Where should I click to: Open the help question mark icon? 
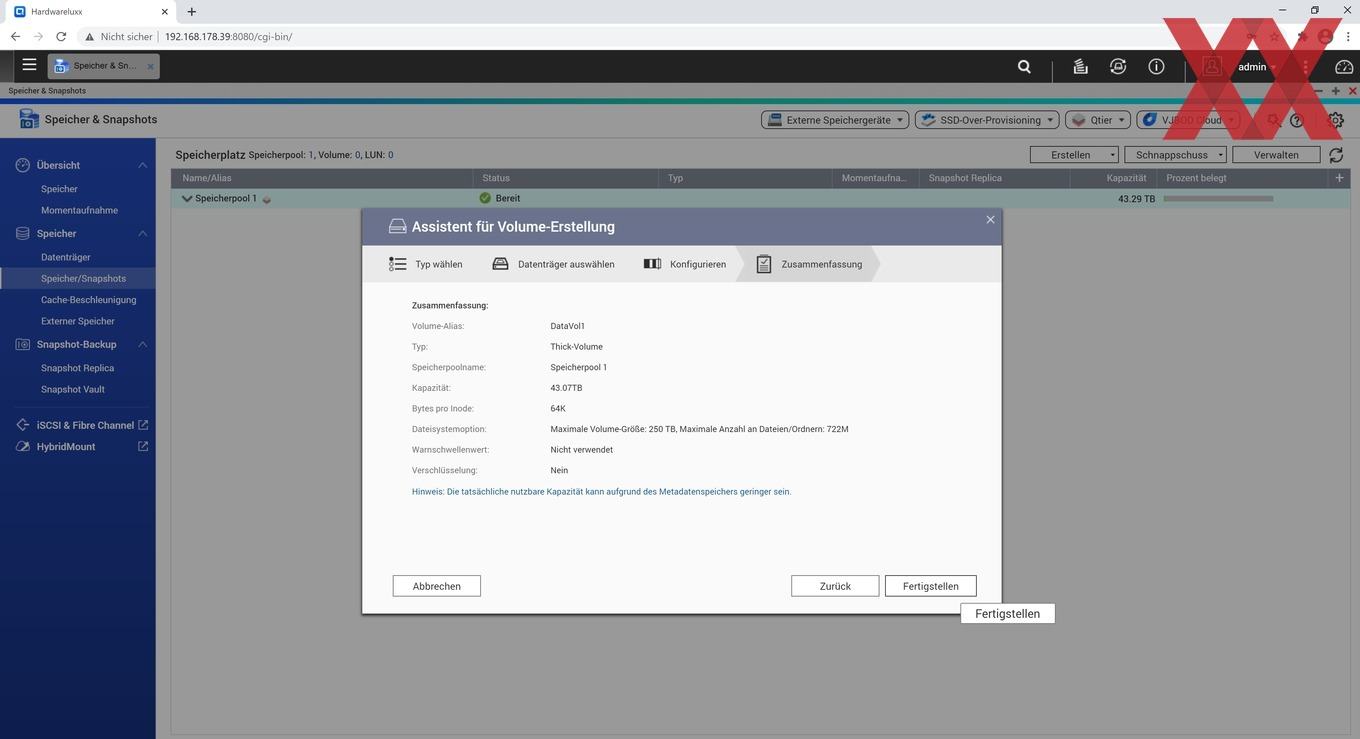pyautogui.click(x=1297, y=120)
